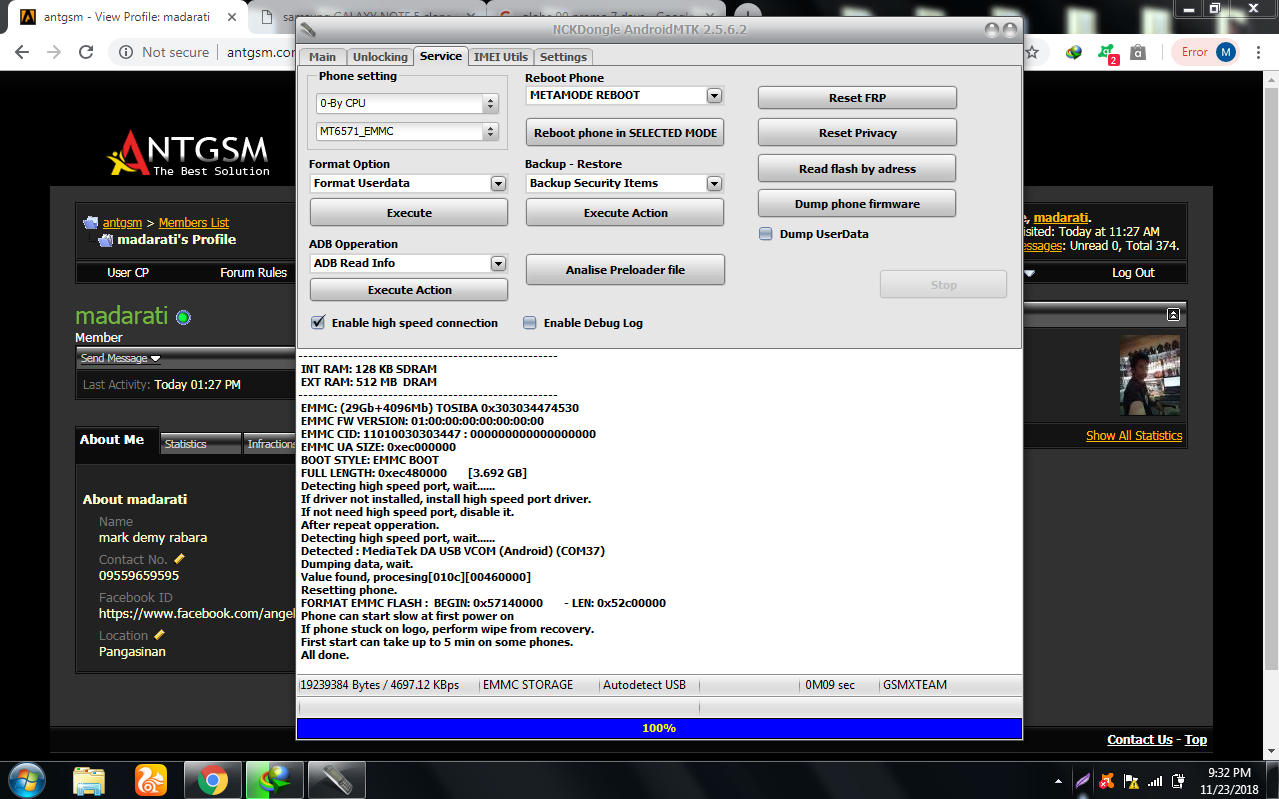Edit Contact No. with the pencil icon
The width and height of the screenshot is (1279, 799).
tap(180, 559)
